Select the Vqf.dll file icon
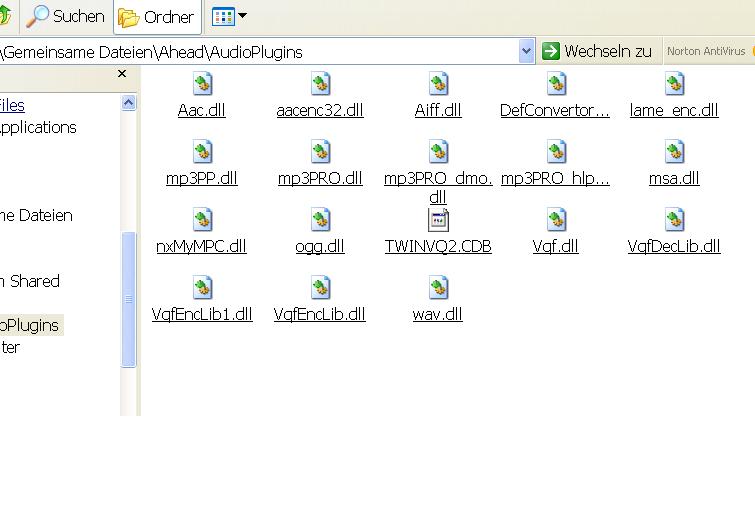755x516 pixels. pos(556,219)
